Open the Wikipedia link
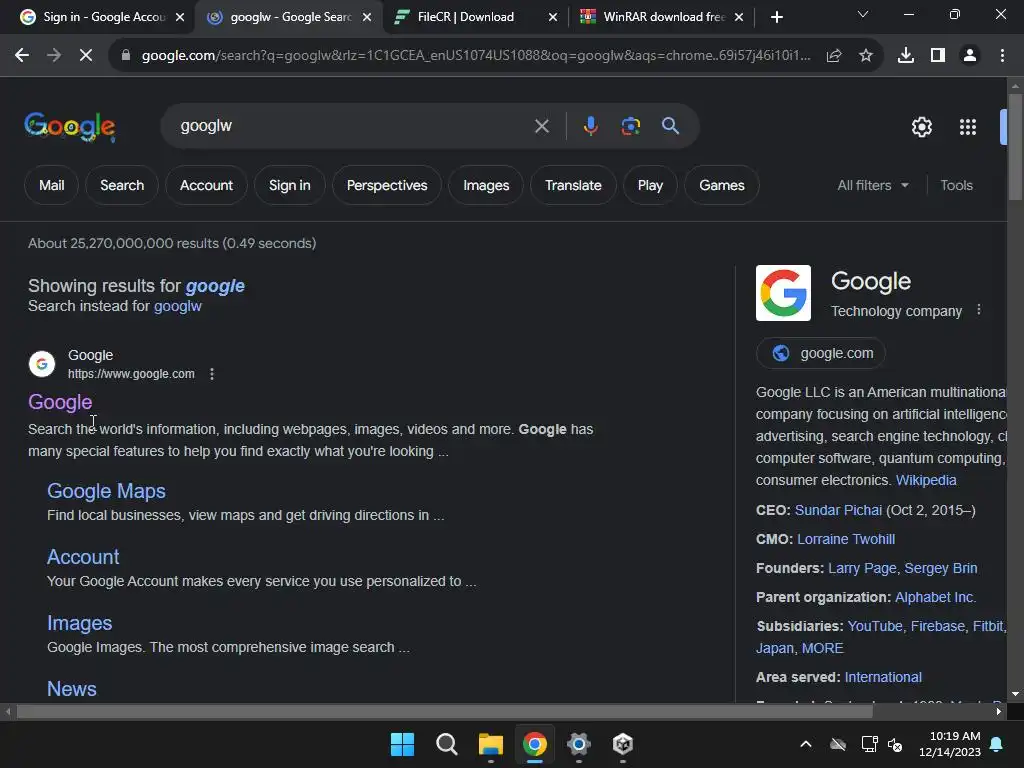 (x=925, y=480)
